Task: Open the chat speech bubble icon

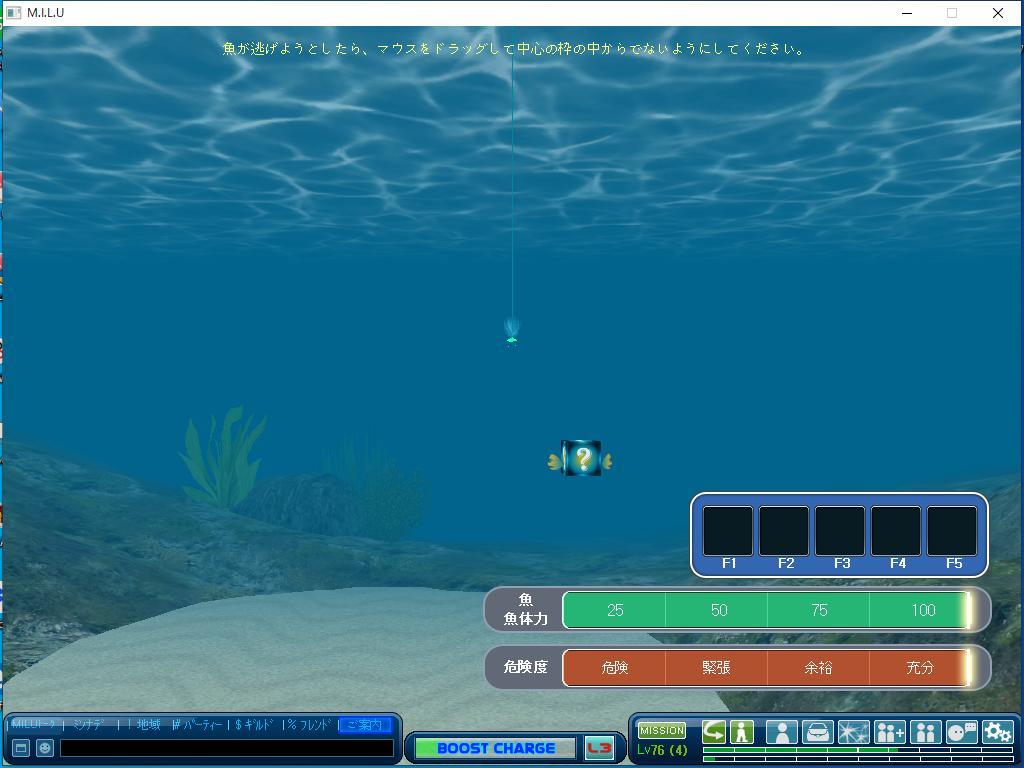Action: coord(961,733)
